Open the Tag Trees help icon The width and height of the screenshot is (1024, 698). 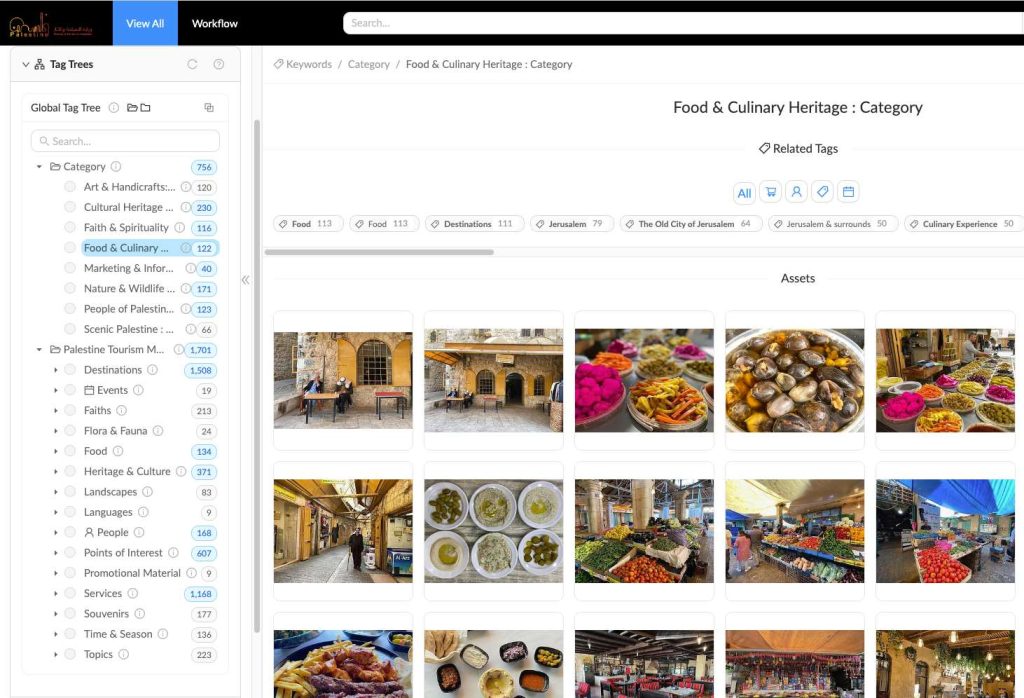point(219,65)
